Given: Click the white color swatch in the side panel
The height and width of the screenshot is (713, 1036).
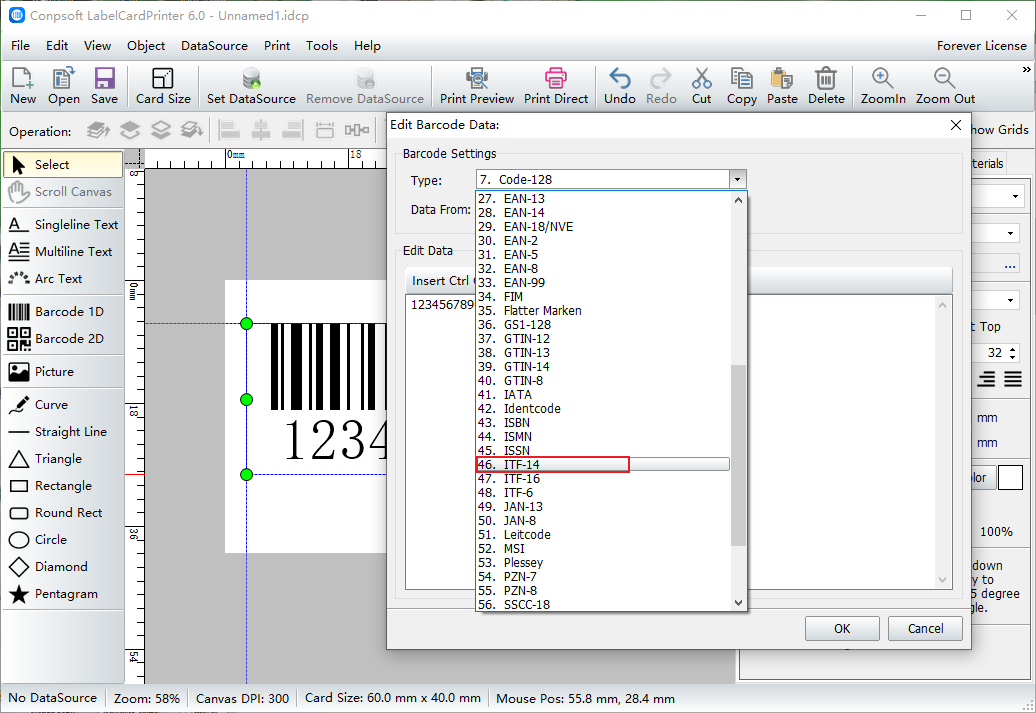Looking at the screenshot, I should 1010,477.
